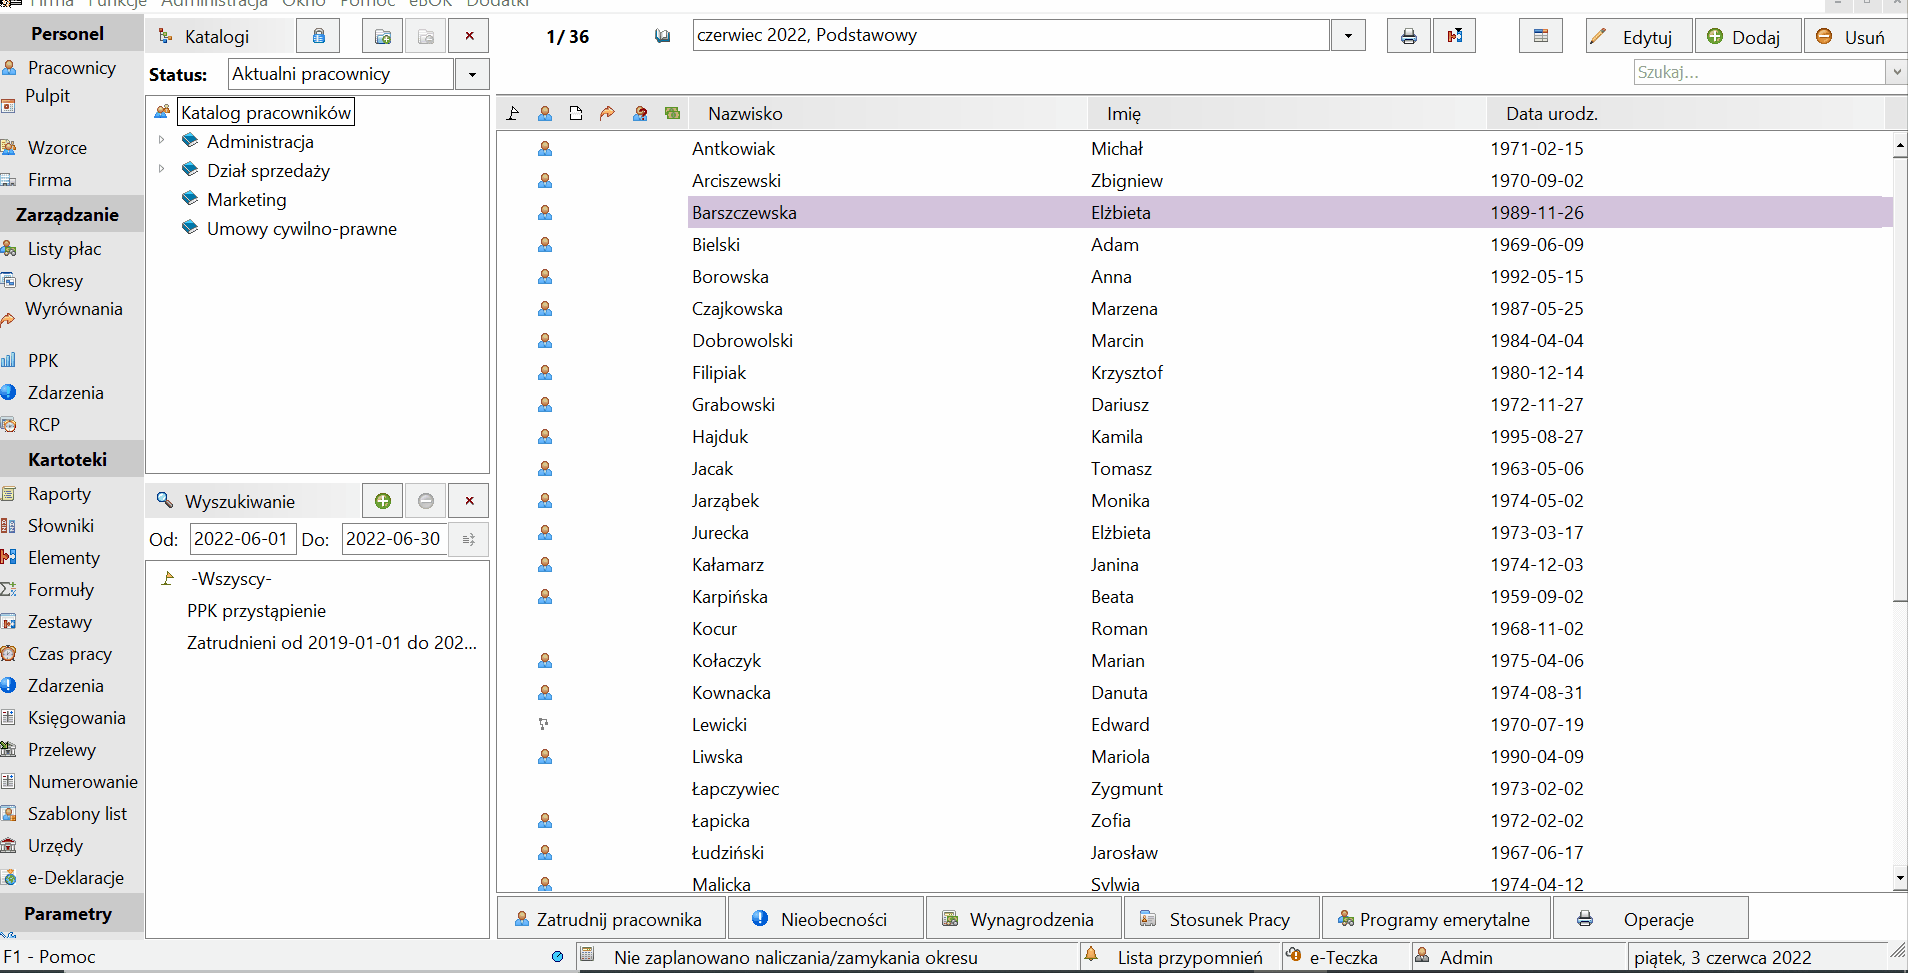Open Czas pracy in Kartoteki
The image size is (1908, 973).
tap(69, 654)
